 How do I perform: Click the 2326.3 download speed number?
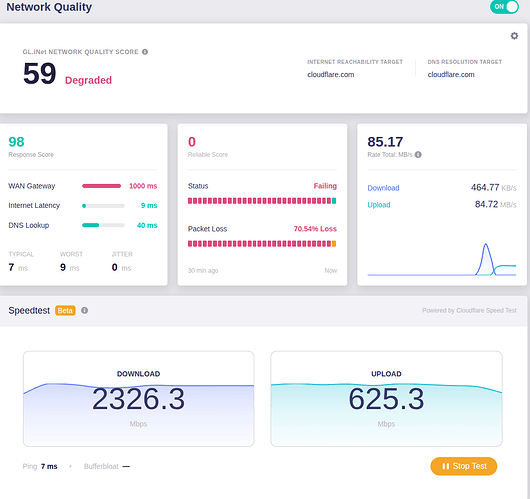tap(138, 399)
